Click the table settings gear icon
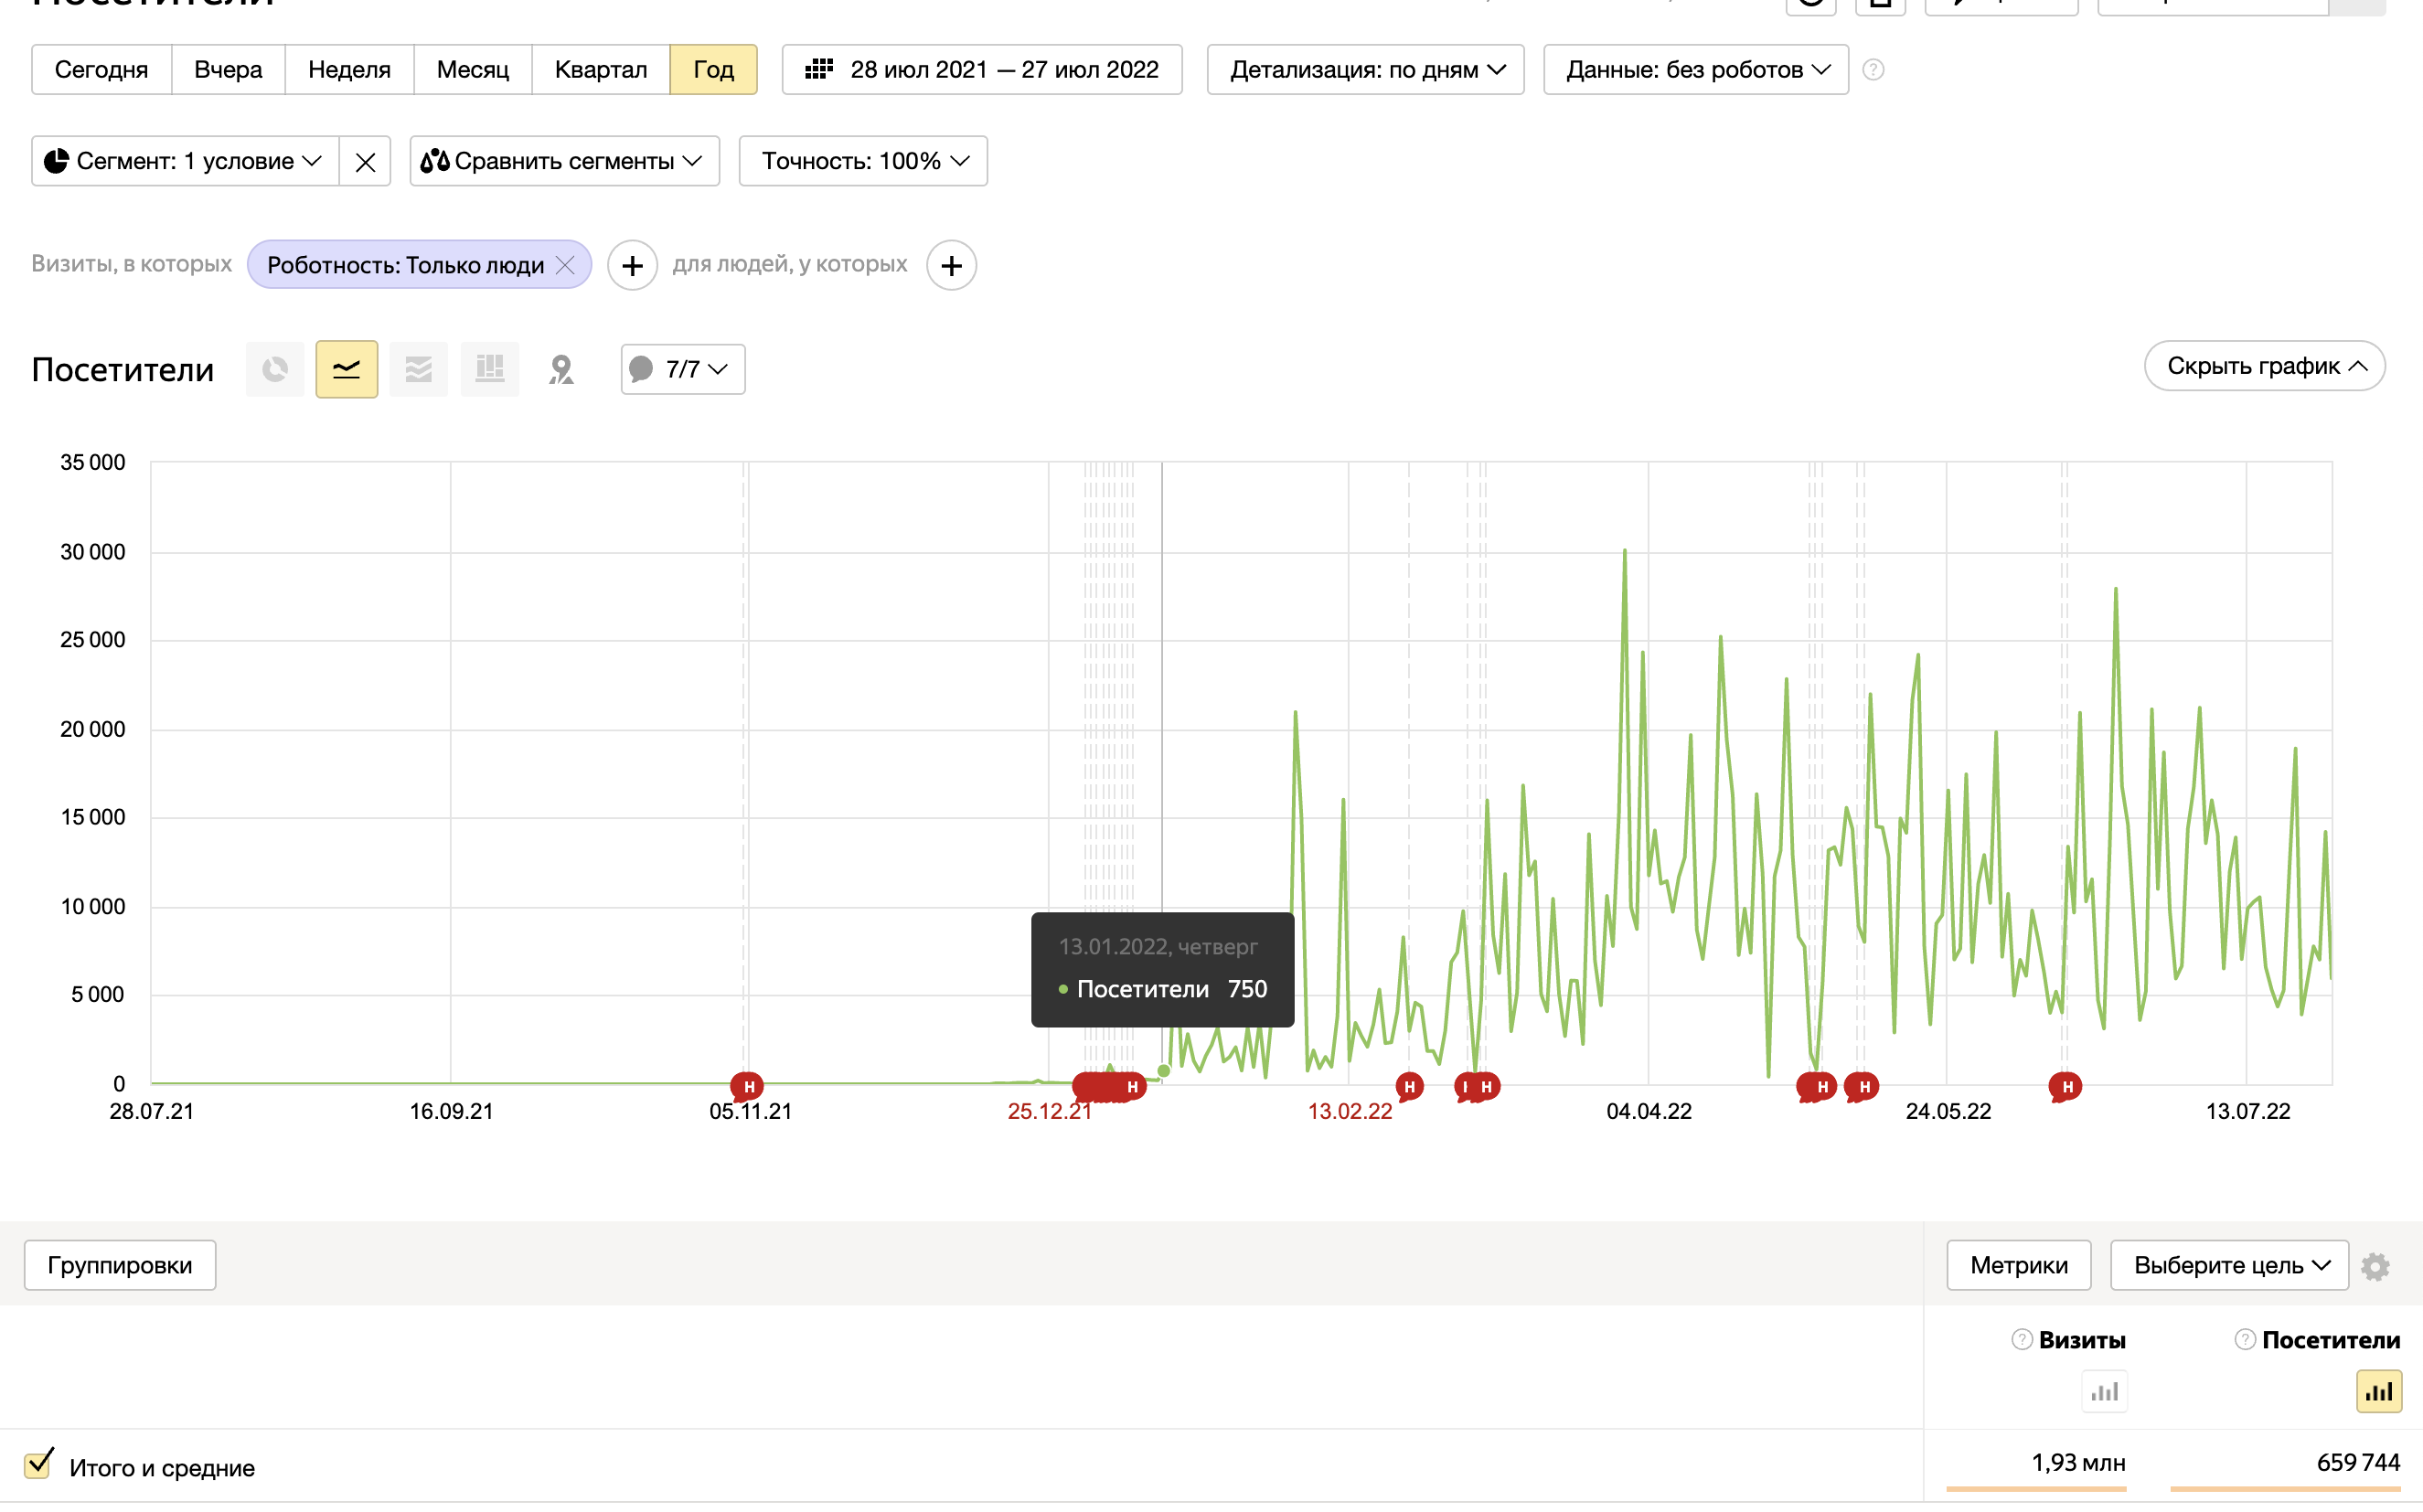Image resolution: width=2423 pixels, height=1512 pixels. pyautogui.click(x=2375, y=1266)
